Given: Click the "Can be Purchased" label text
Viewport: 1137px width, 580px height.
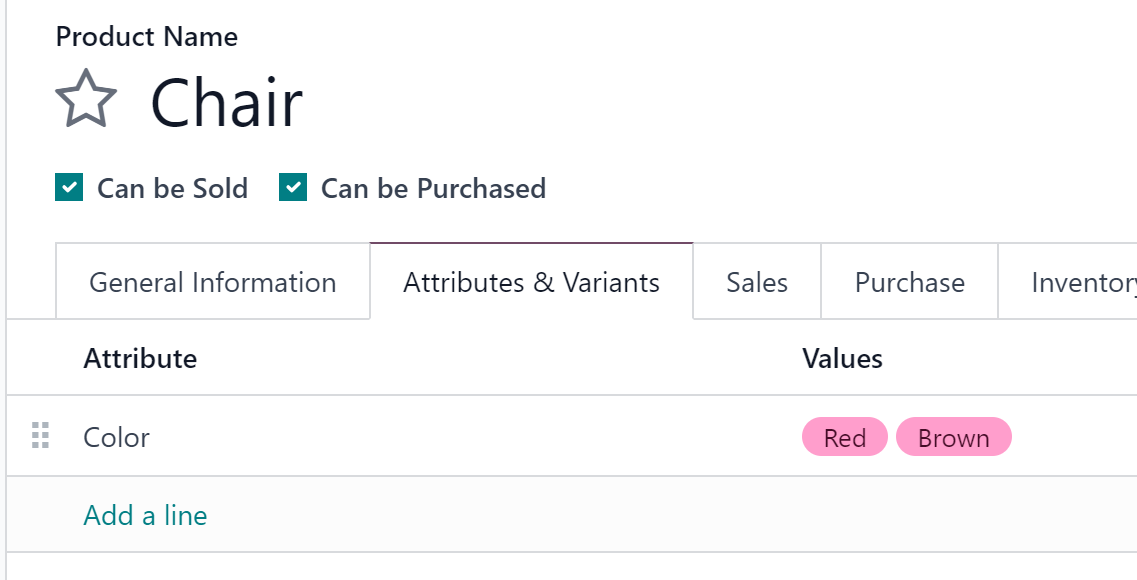Looking at the screenshot, I should click(x=434, y=188).
